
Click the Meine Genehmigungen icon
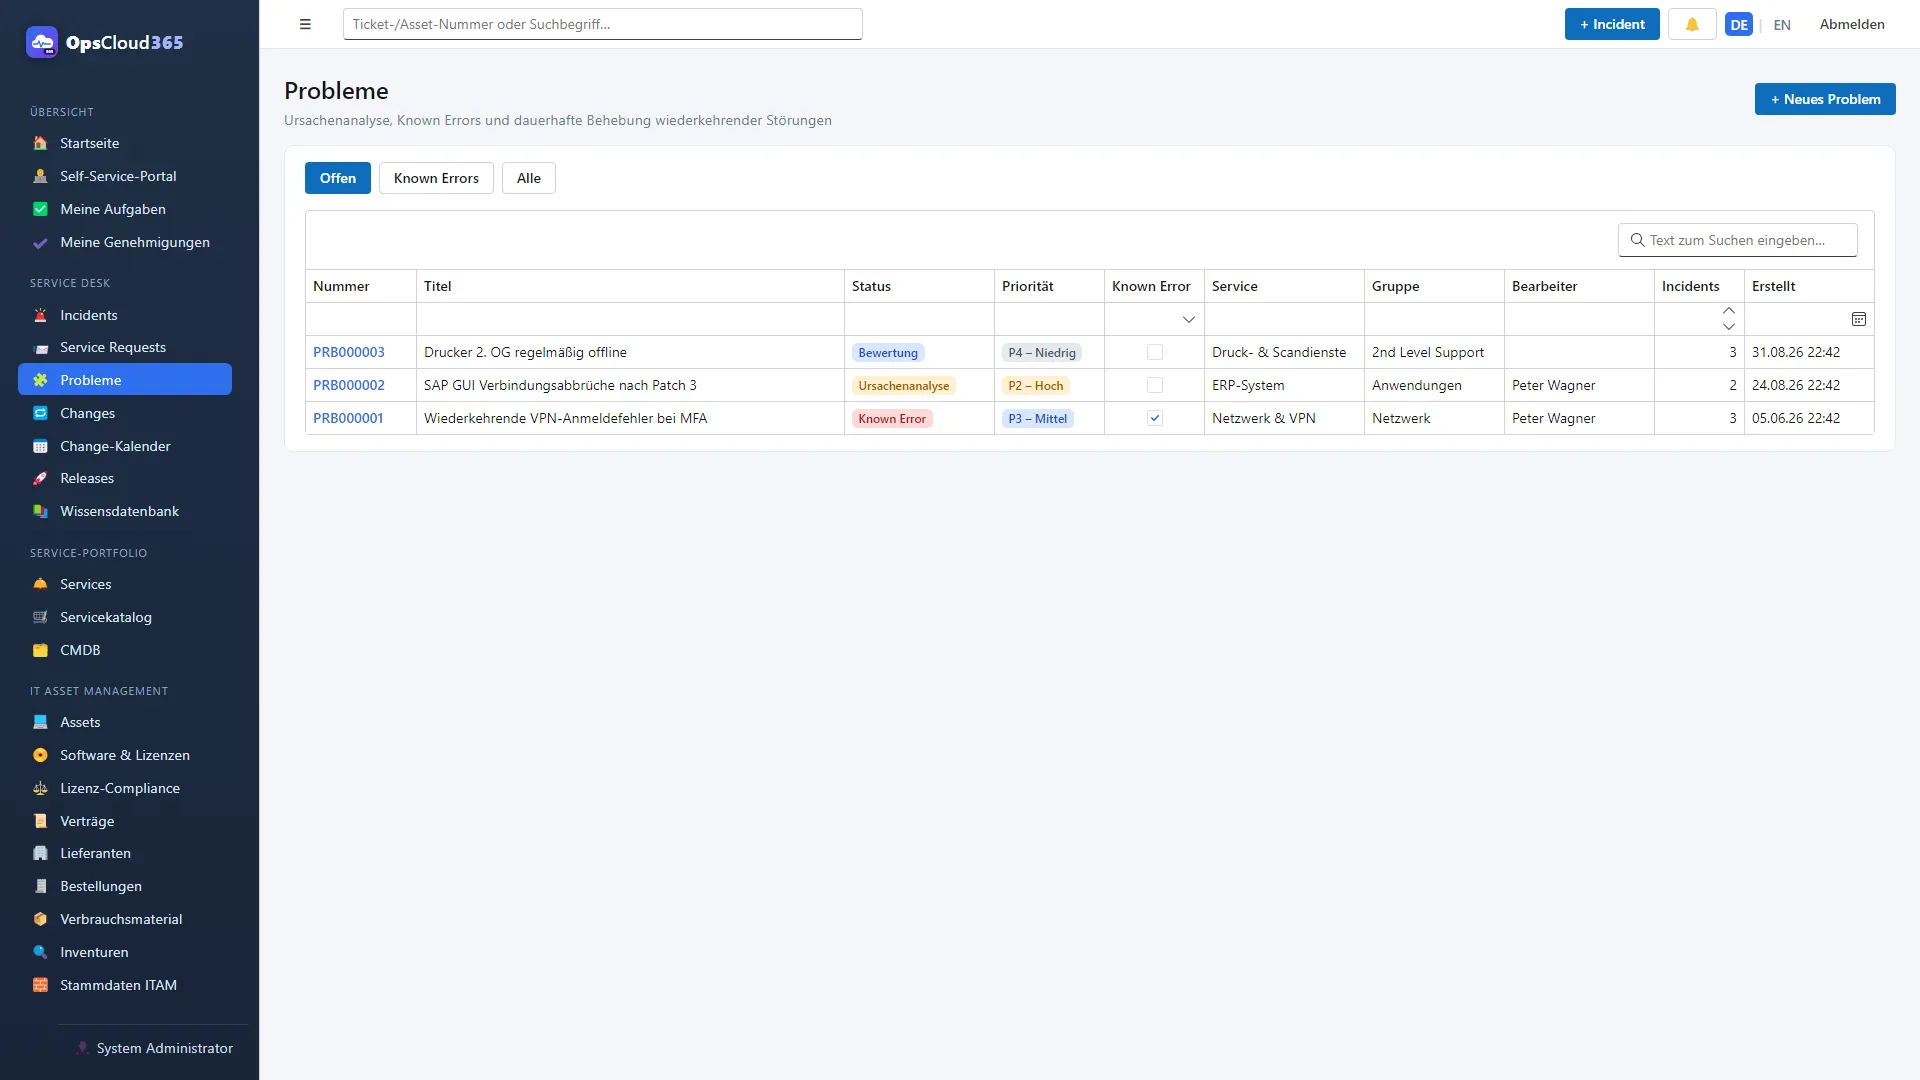pos(40,242)
